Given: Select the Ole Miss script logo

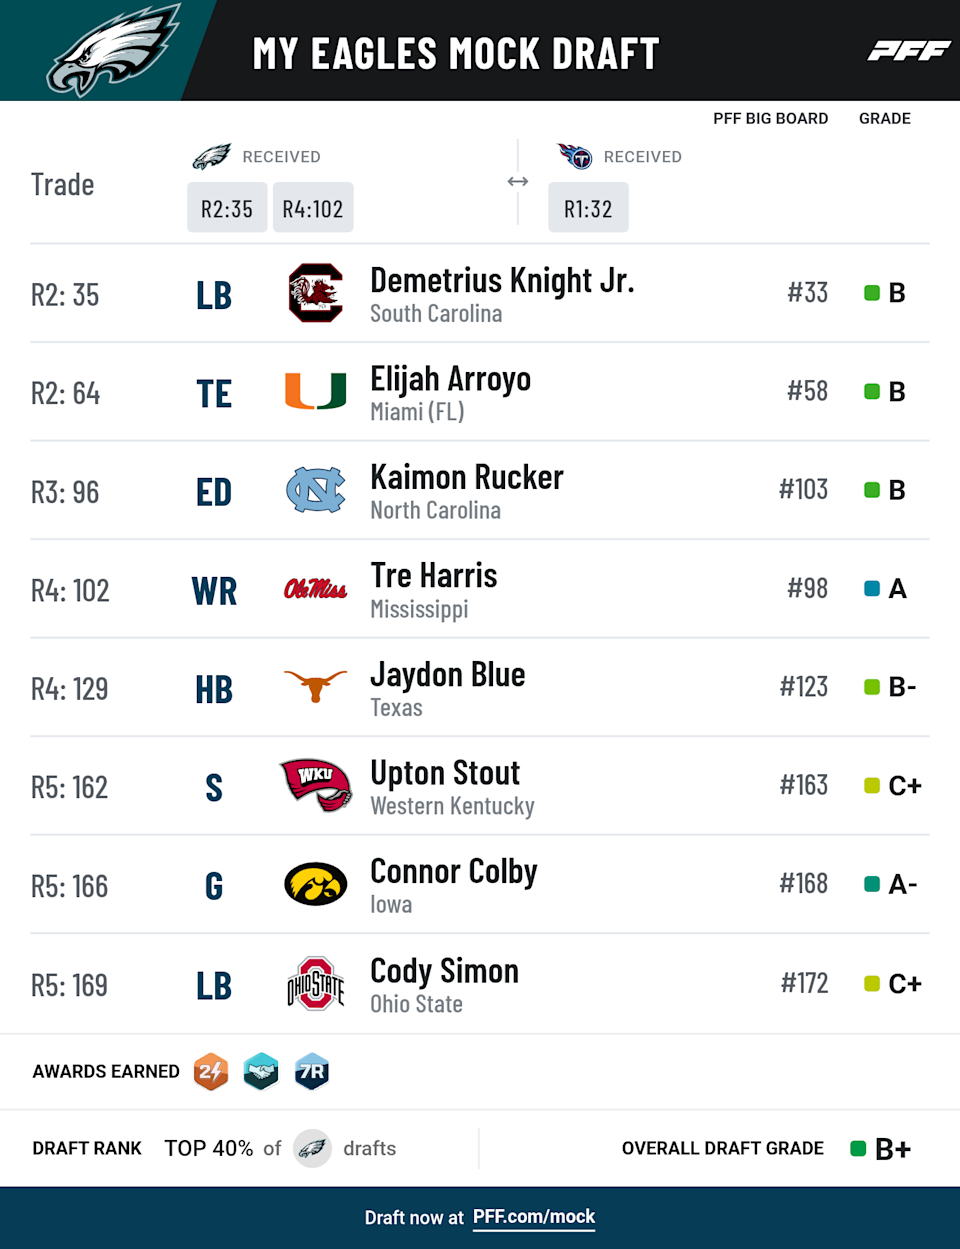Looking at the screenshot, I should [315, 589].
